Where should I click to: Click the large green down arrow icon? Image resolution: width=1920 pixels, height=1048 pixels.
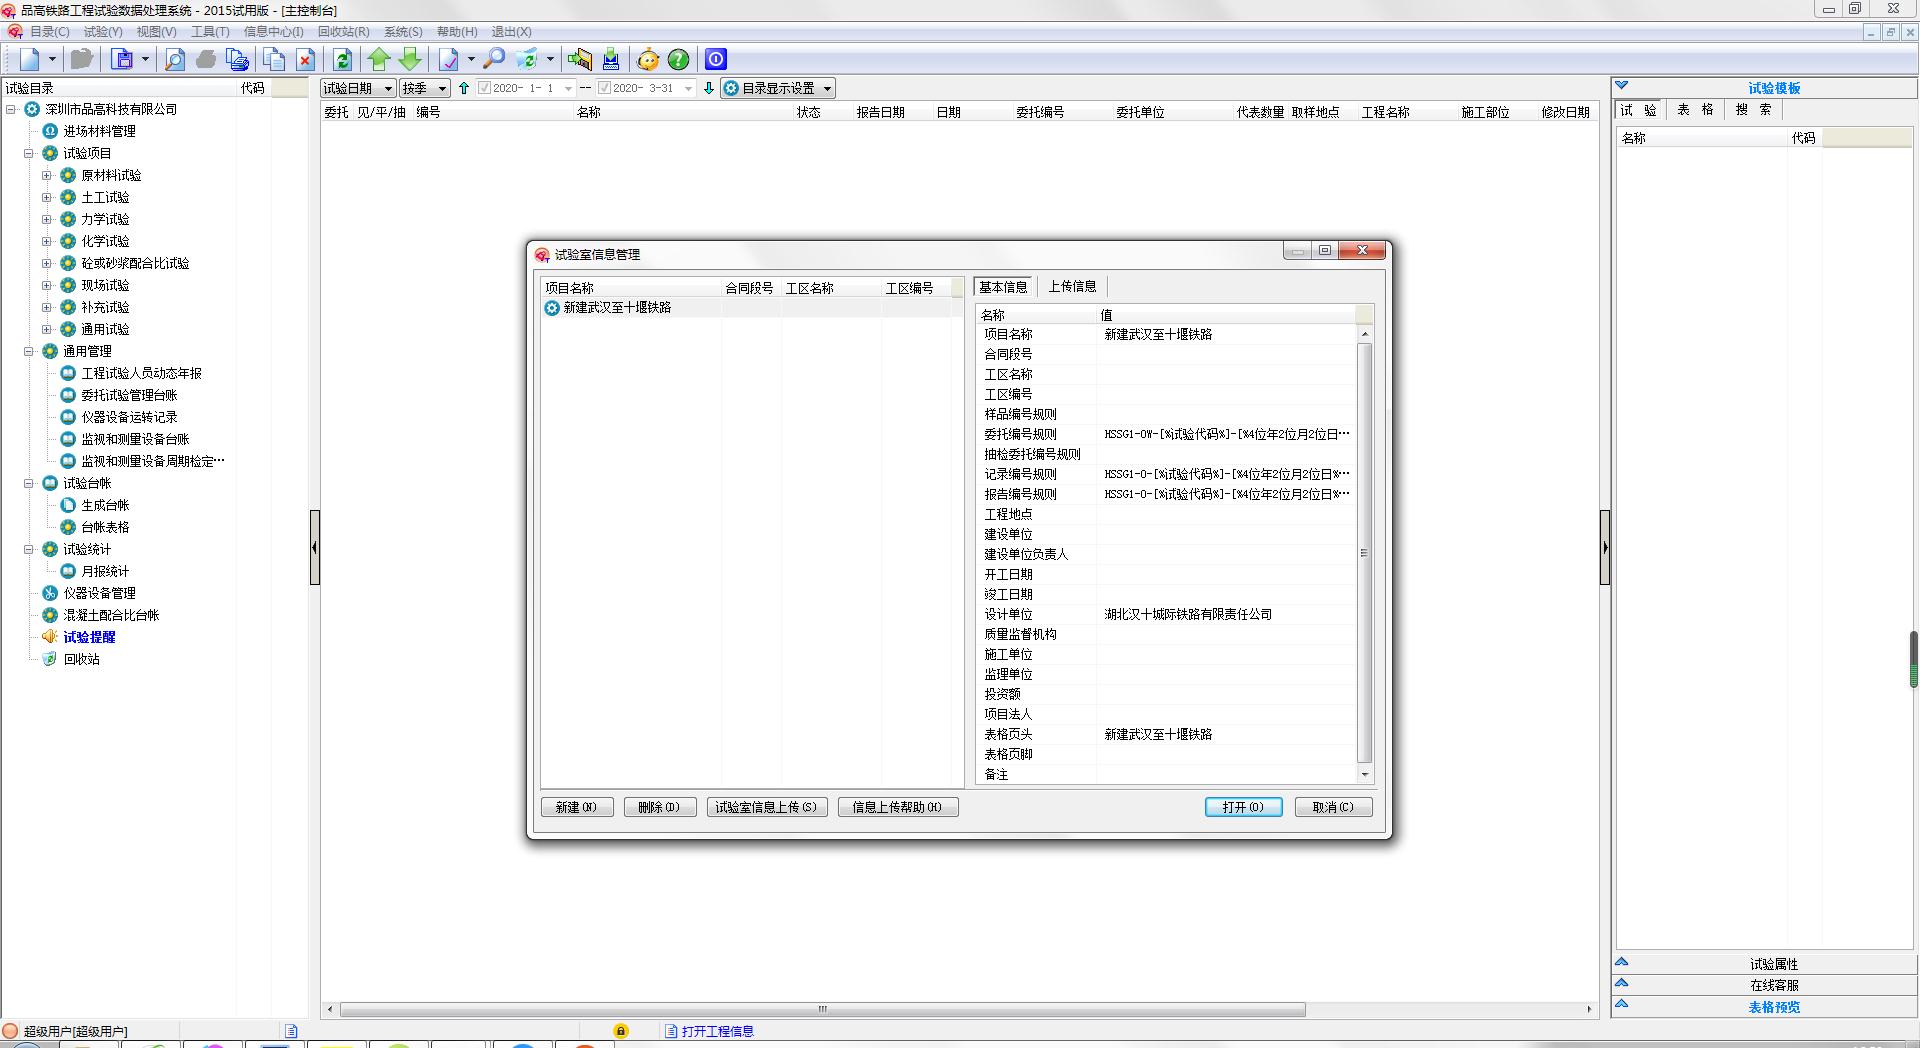(x=411, y=59)
